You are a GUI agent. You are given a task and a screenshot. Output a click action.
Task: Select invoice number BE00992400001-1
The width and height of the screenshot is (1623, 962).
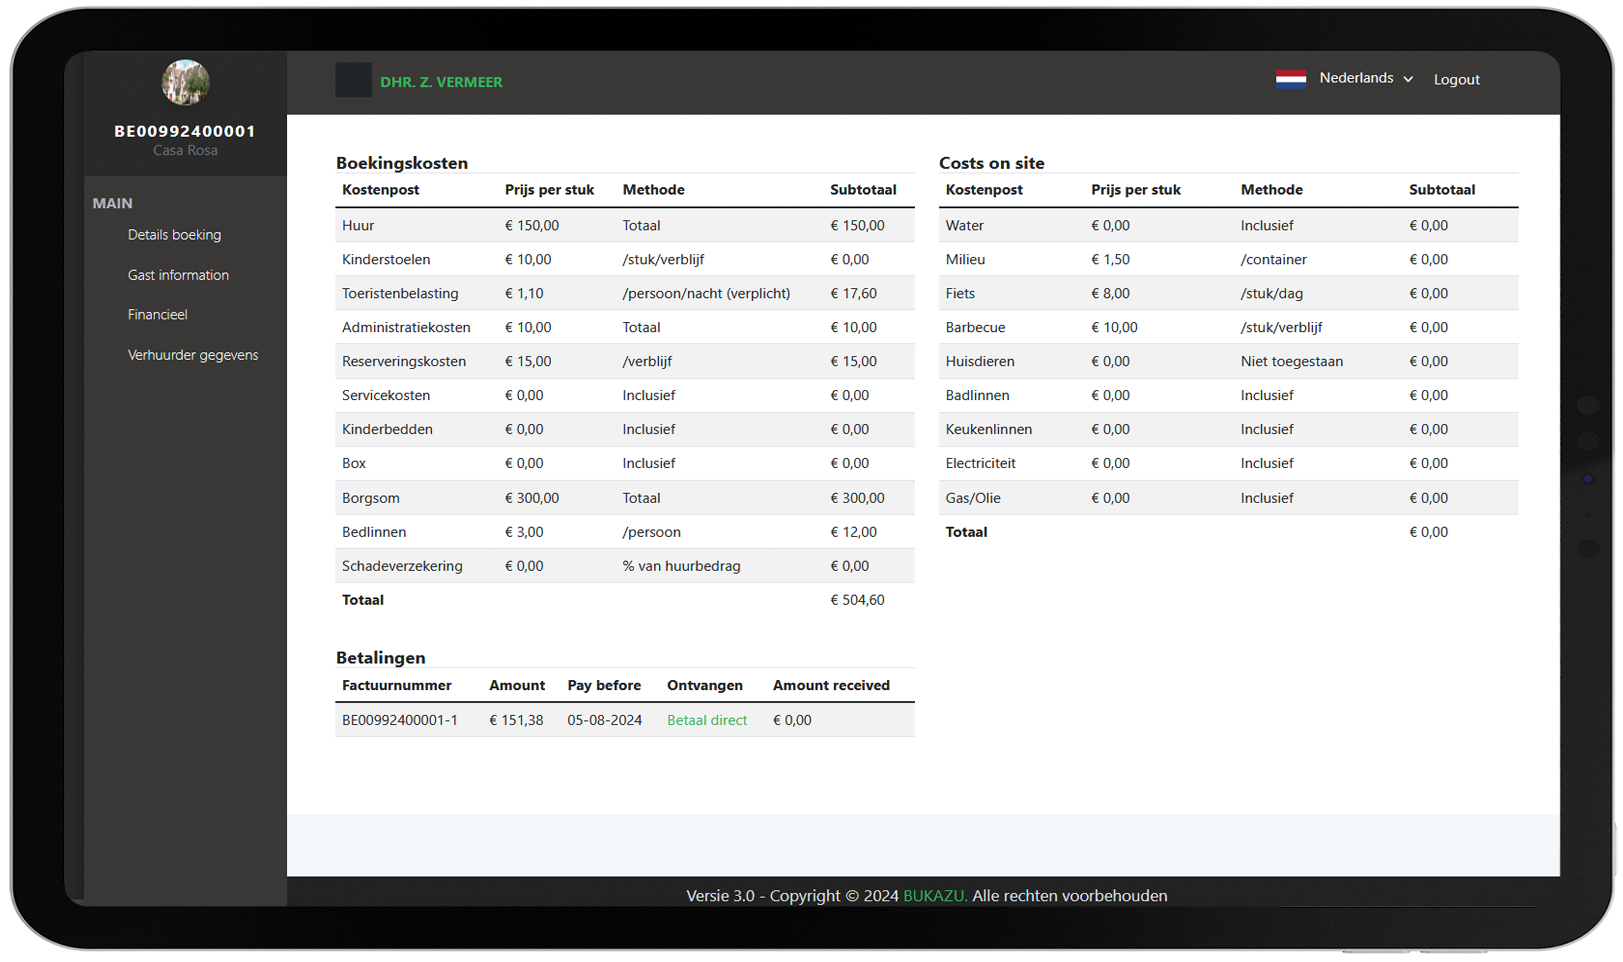click(399, 720)
